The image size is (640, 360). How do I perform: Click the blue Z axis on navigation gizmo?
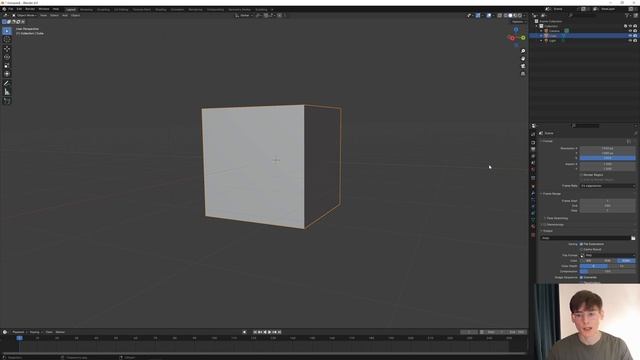point(516,30)
